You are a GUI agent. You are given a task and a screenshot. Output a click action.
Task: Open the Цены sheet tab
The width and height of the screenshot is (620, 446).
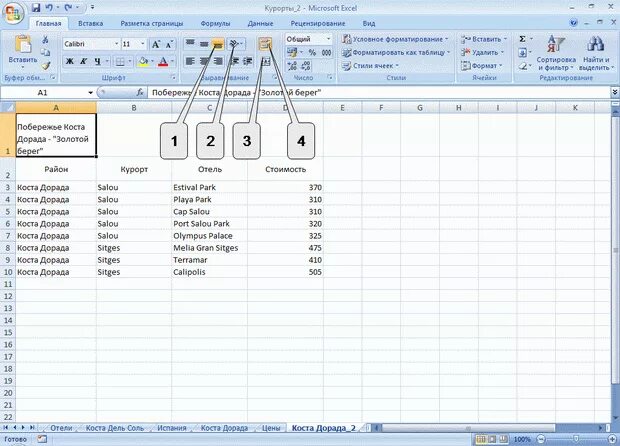[271, 428]
